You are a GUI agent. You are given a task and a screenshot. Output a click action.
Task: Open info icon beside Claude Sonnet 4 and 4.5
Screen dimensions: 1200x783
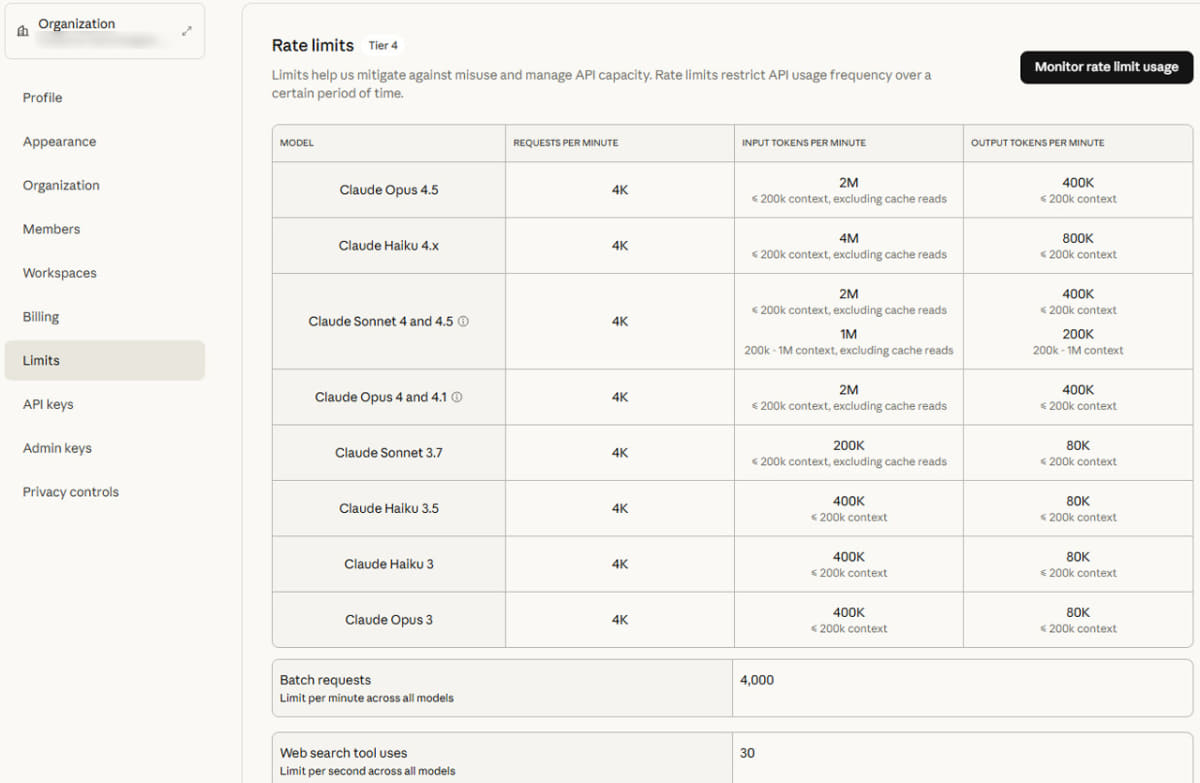point(463,322)
